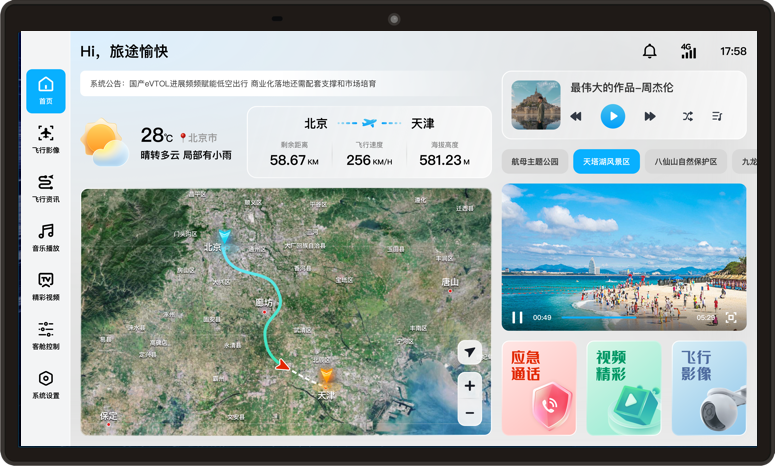Click the notification bell icon

click(x=650, y=51)
